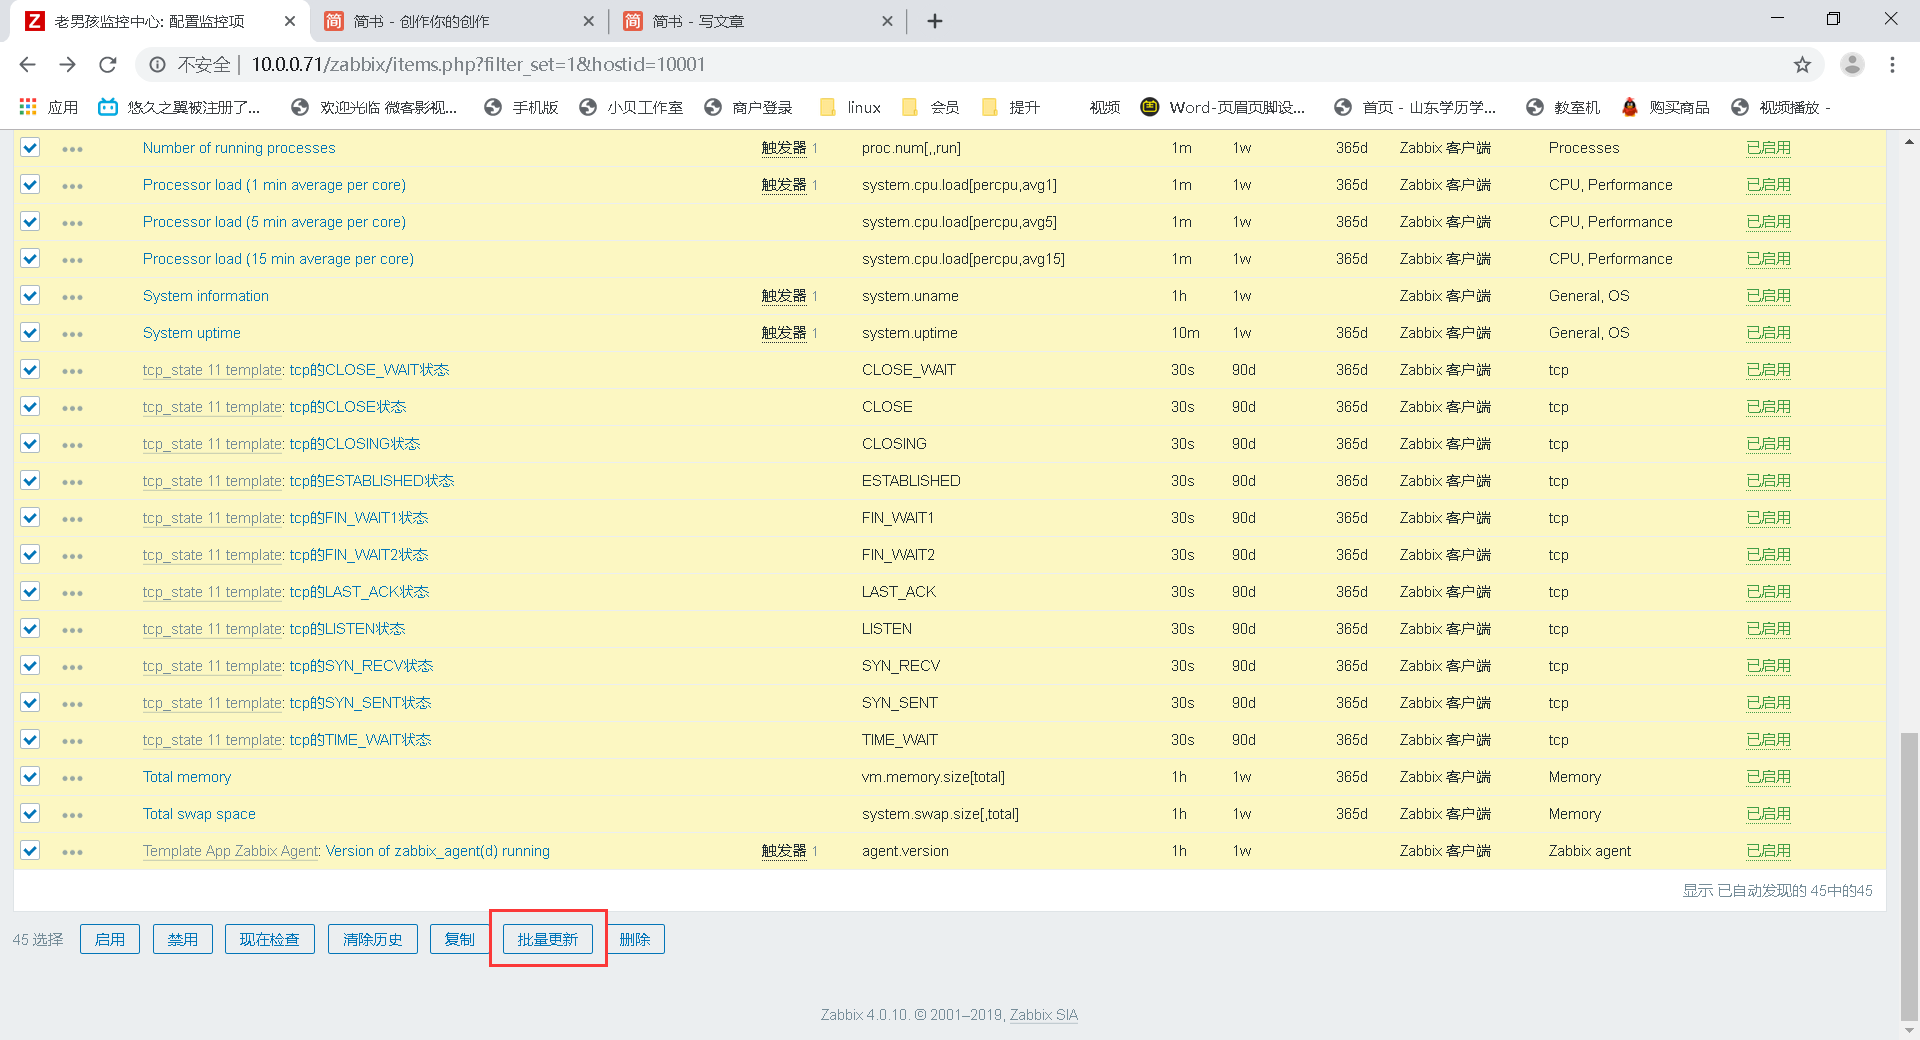
Task: Click the browser back arrow
Action: pos(27,65)
